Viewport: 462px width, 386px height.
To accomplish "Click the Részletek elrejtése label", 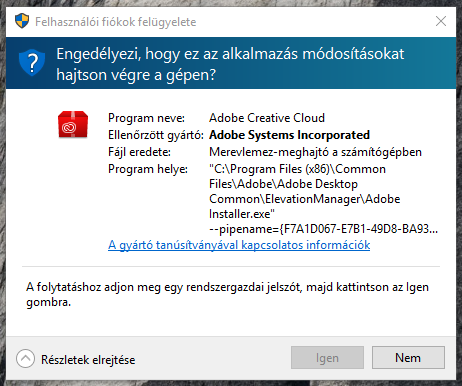I will [x=88, y=360].
